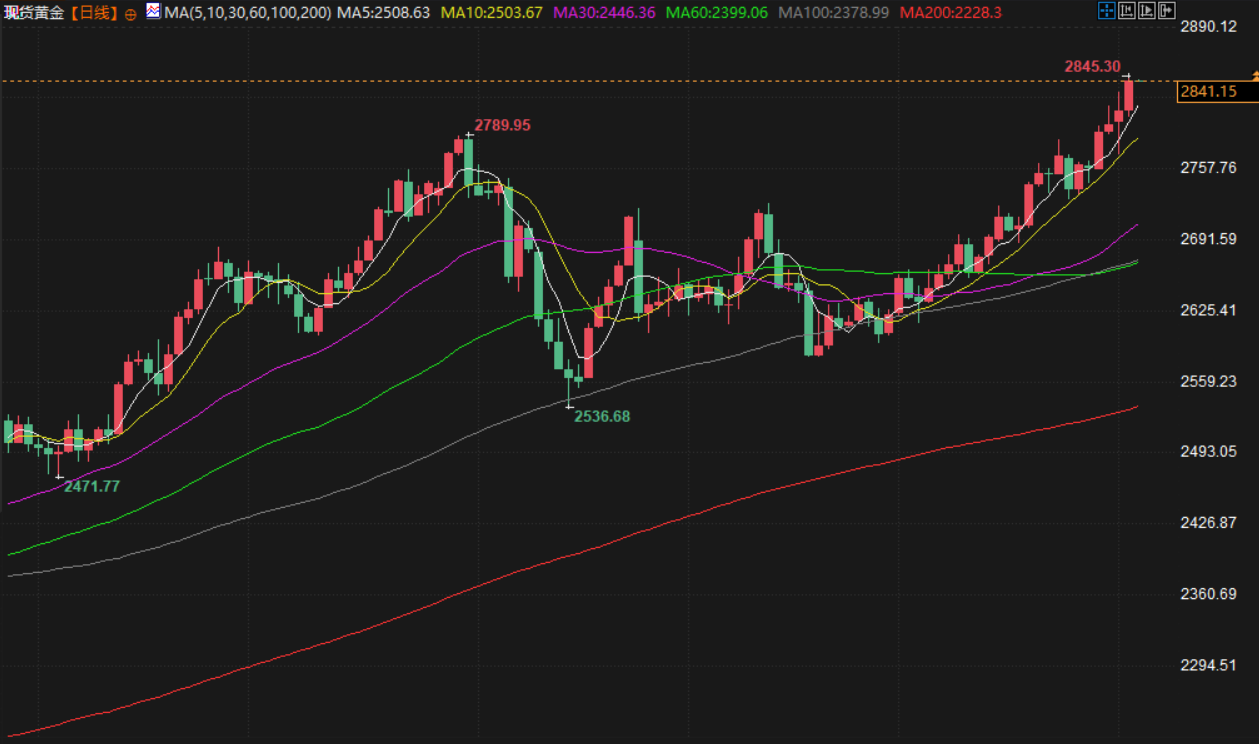The width and height of the screenshot is (1259, 744).
Task: Click the orange circled-plus icon beside 日线
Action: (130, 14)
